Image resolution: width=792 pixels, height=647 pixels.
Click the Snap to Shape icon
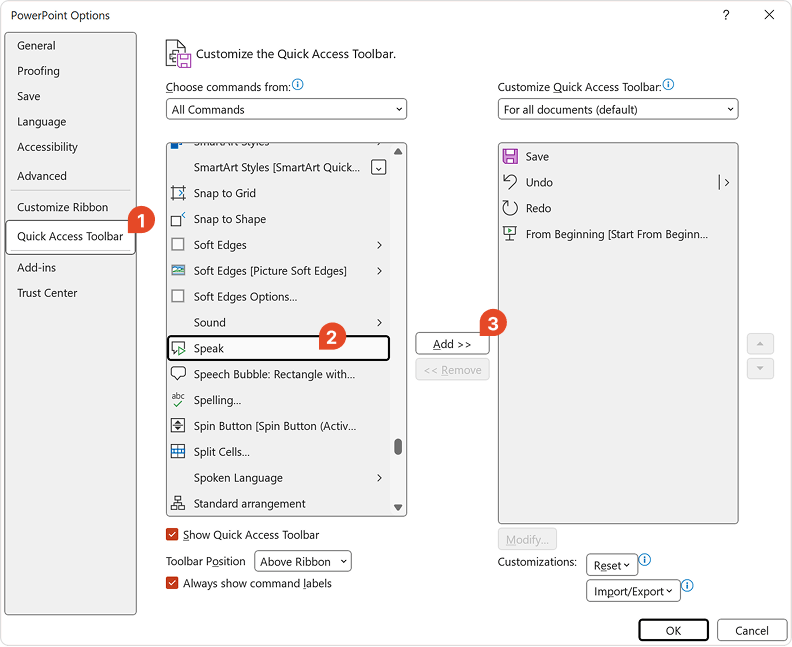(x=178, y=219)
